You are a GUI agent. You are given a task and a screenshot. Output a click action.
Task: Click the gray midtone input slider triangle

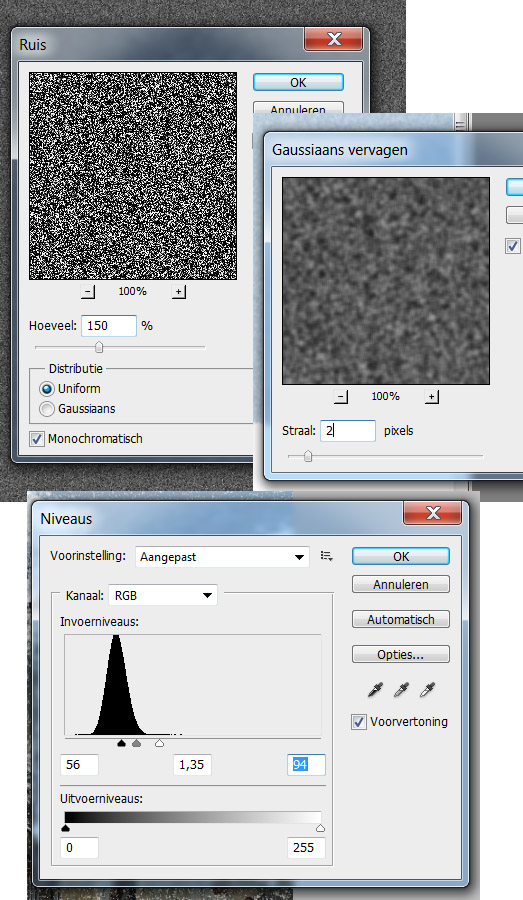[x=137, y=743]
